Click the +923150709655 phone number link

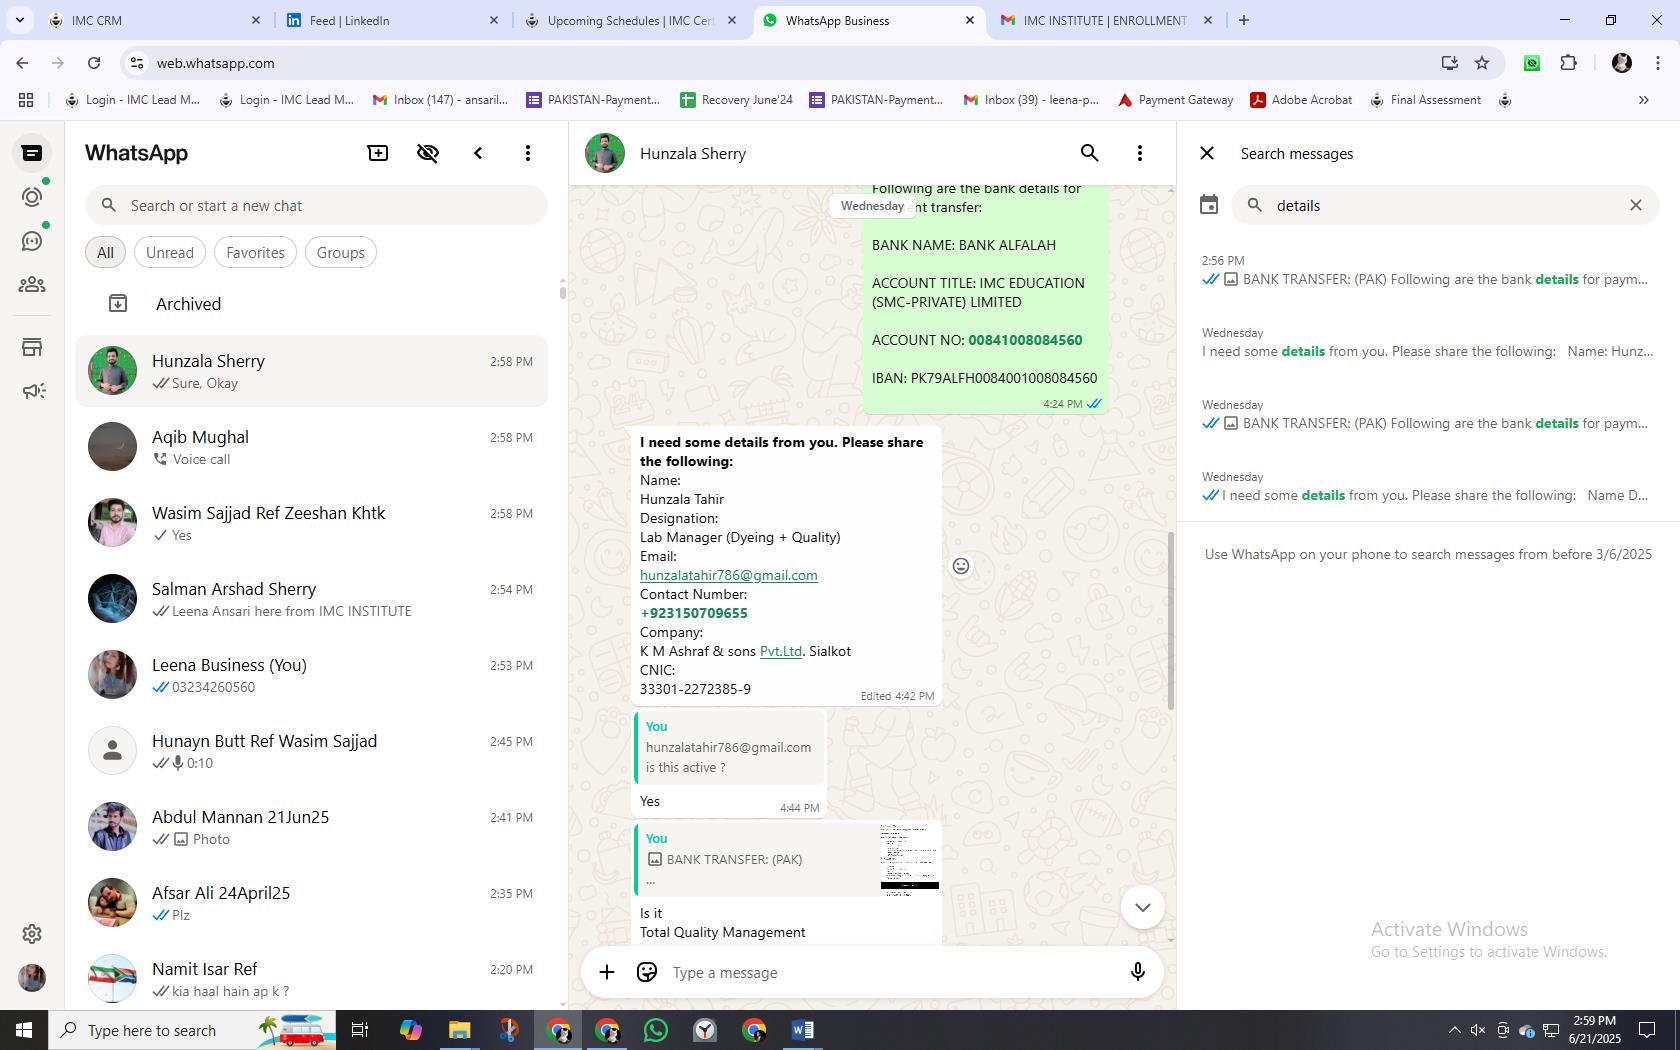click(694, 613)
